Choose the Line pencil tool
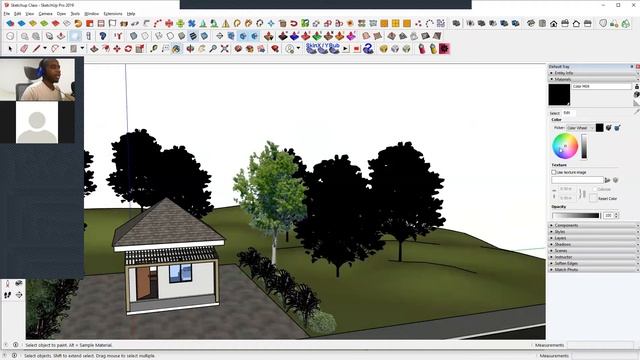Viewport: 640px width, 360px height. tap(37, 49)
